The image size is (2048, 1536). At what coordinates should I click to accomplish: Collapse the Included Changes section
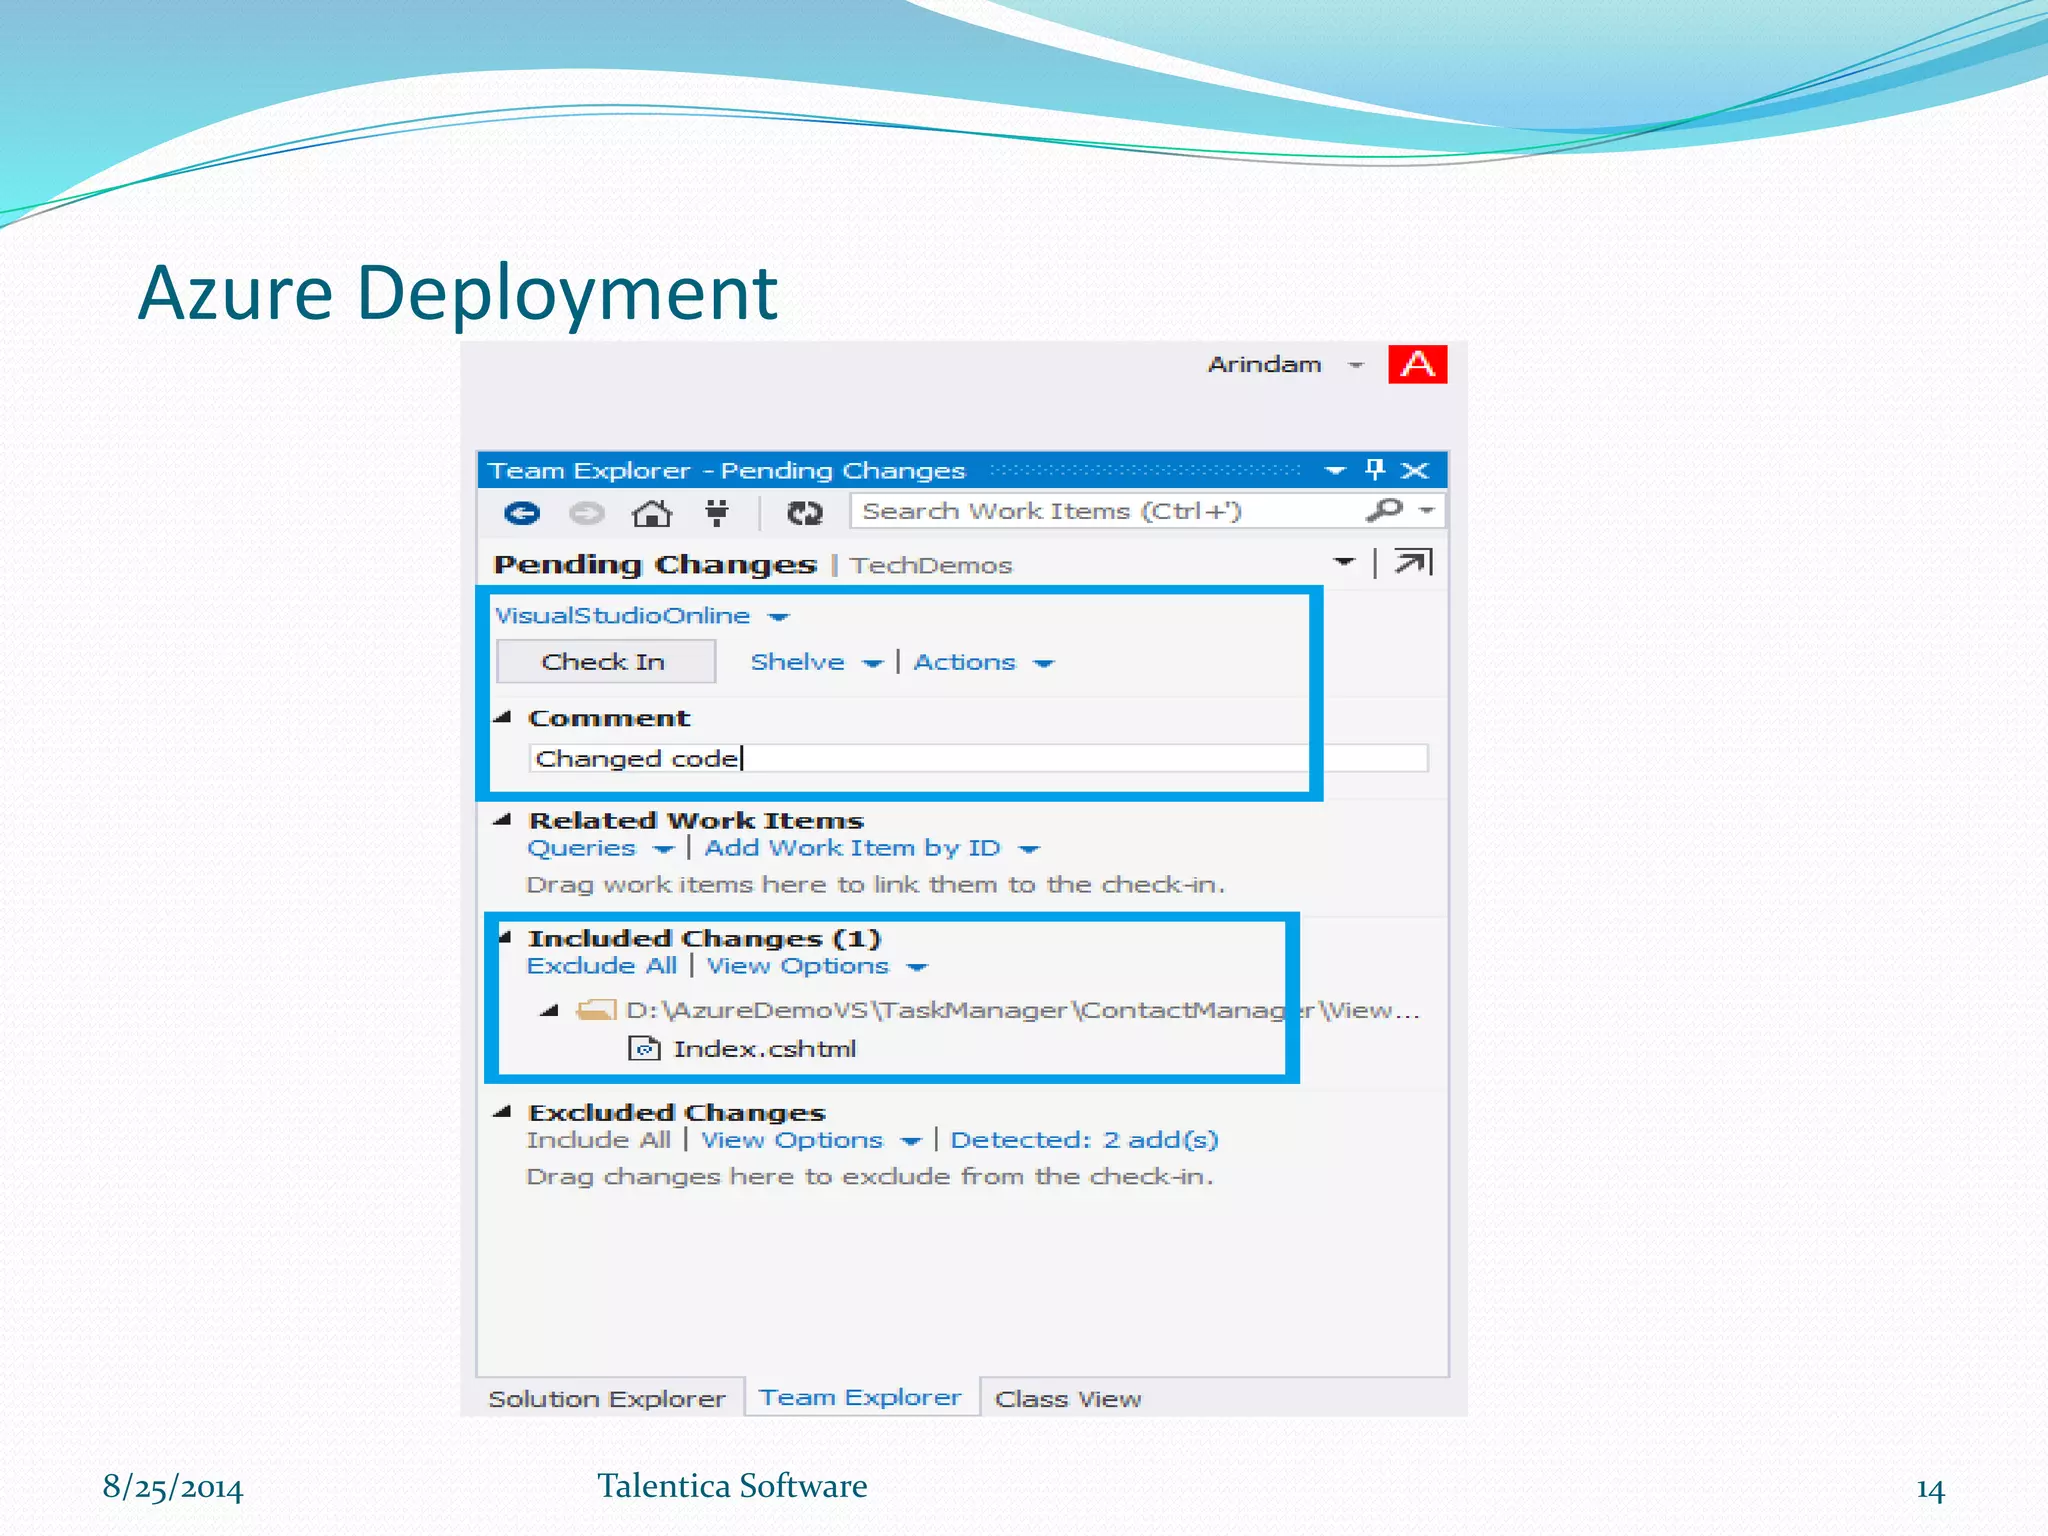coord(506,937)
